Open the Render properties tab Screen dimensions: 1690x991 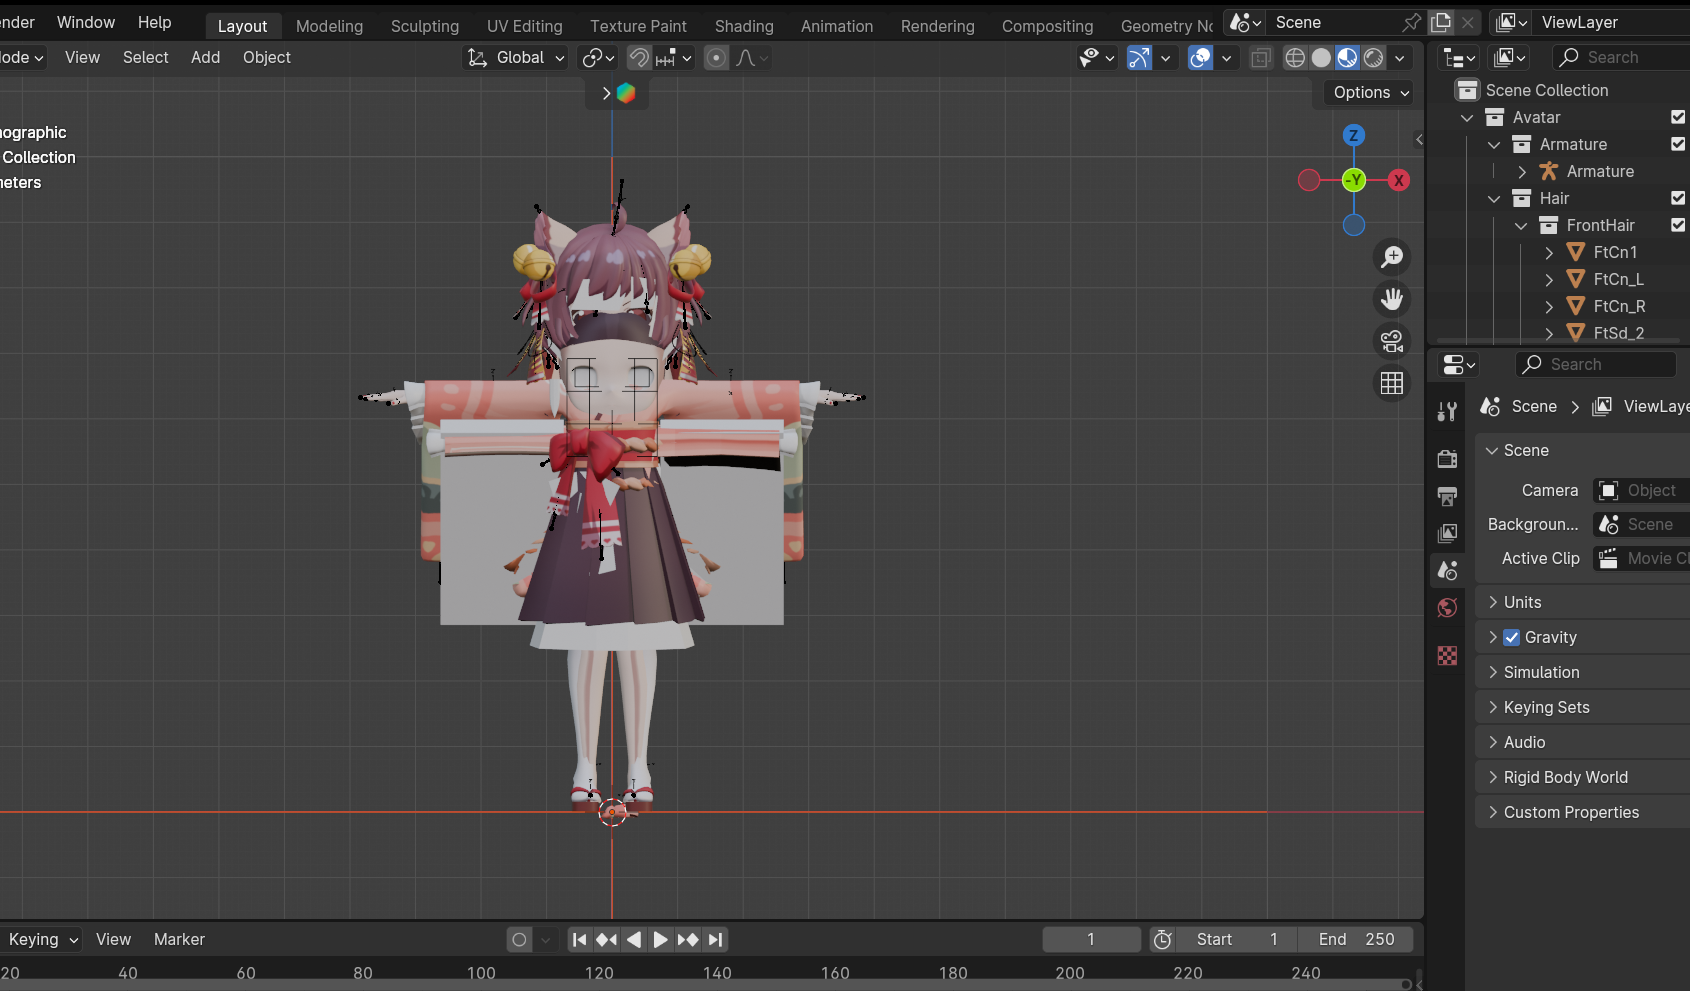[1447, 458]
